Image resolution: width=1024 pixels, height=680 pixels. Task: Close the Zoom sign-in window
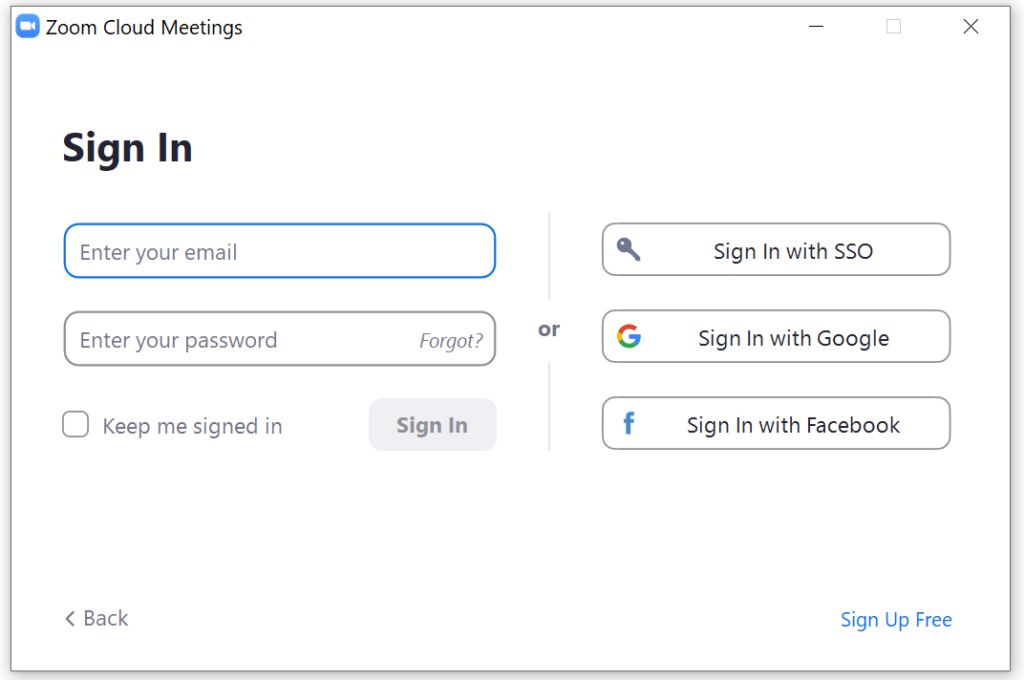(971, 26)
